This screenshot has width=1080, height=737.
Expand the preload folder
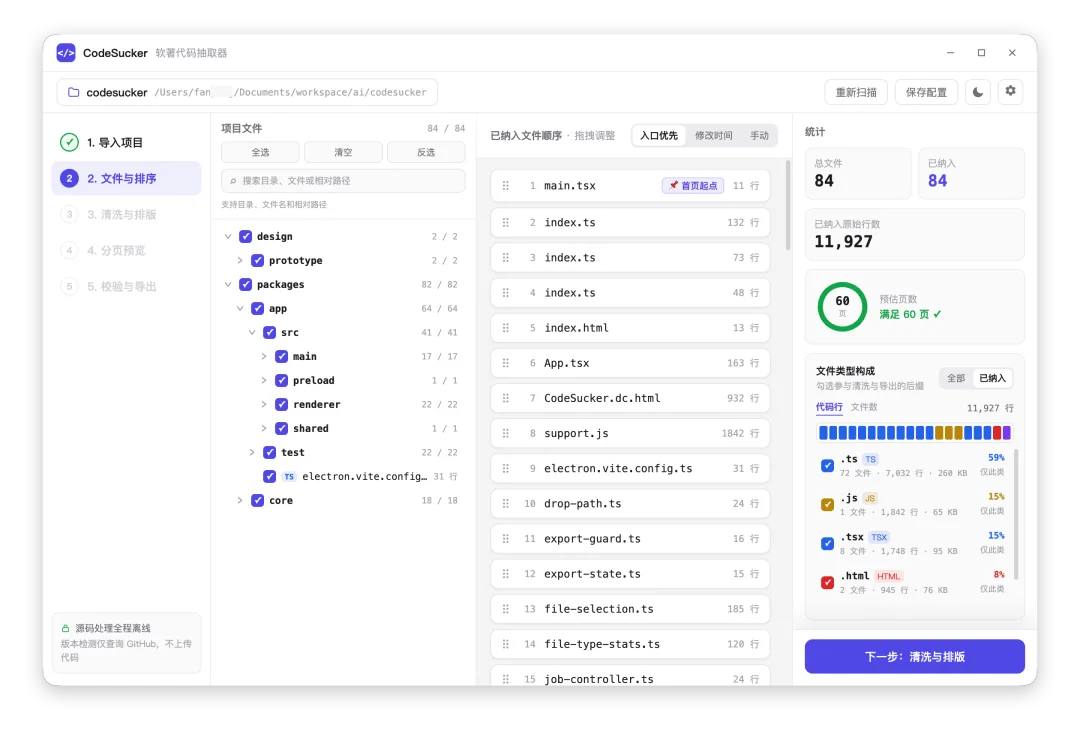(x=264, y=380)
